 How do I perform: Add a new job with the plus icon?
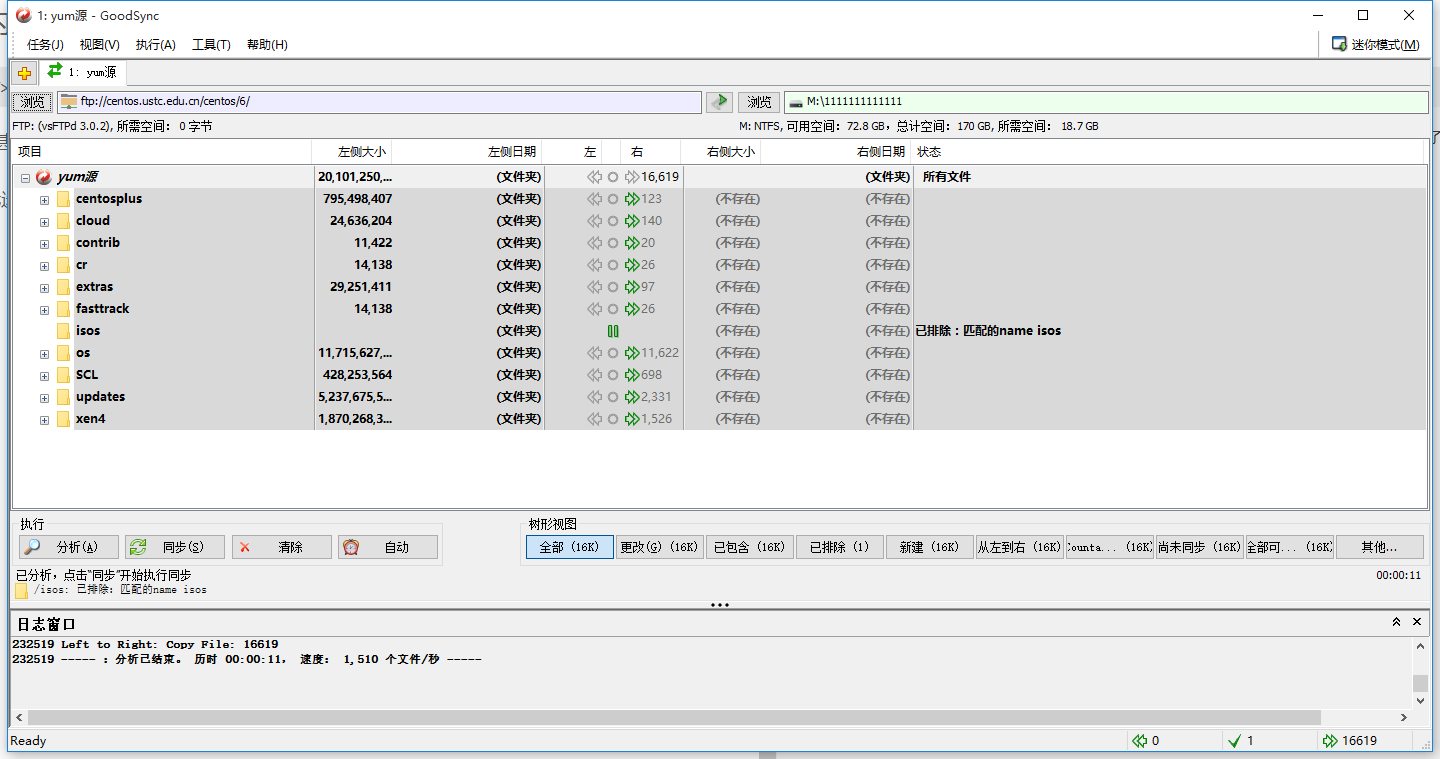tap(25, 73)
